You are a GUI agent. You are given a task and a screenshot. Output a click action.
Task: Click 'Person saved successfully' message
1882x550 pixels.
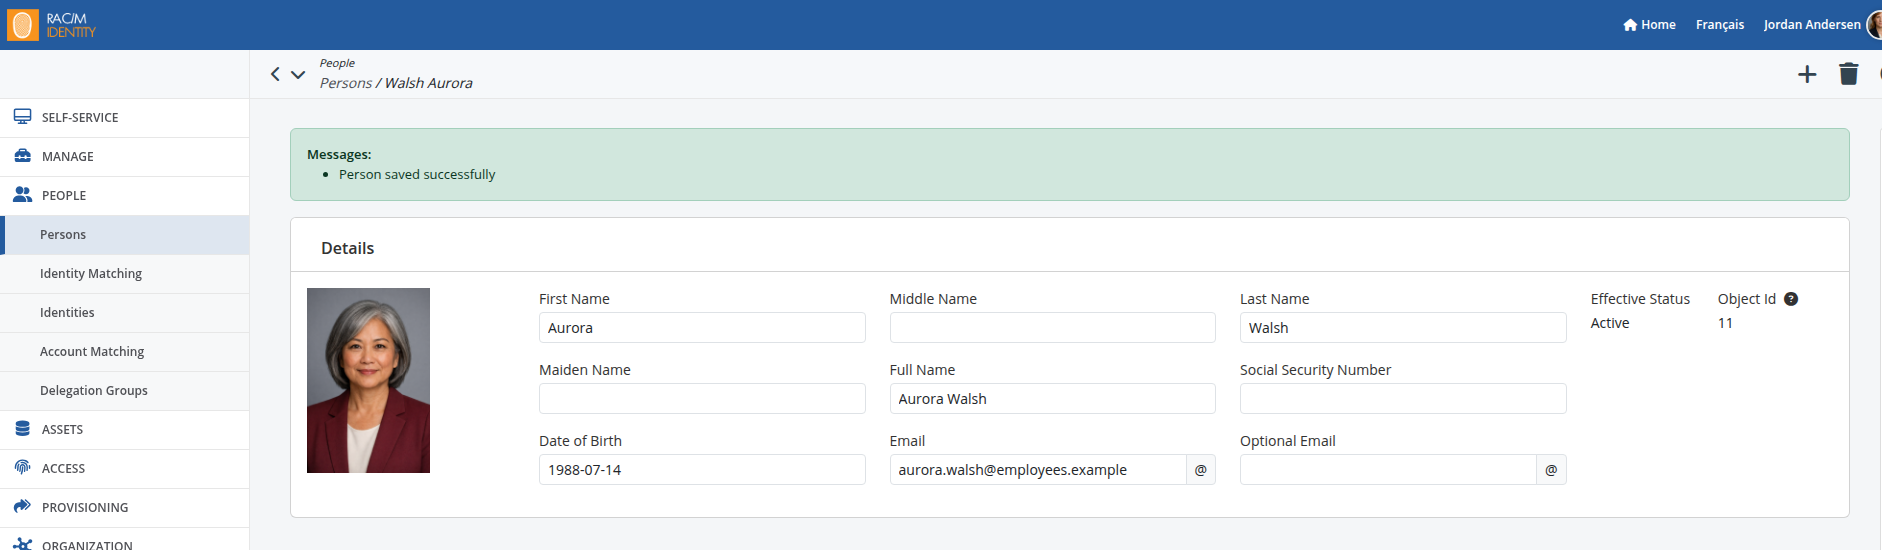(x=417, y=174)
